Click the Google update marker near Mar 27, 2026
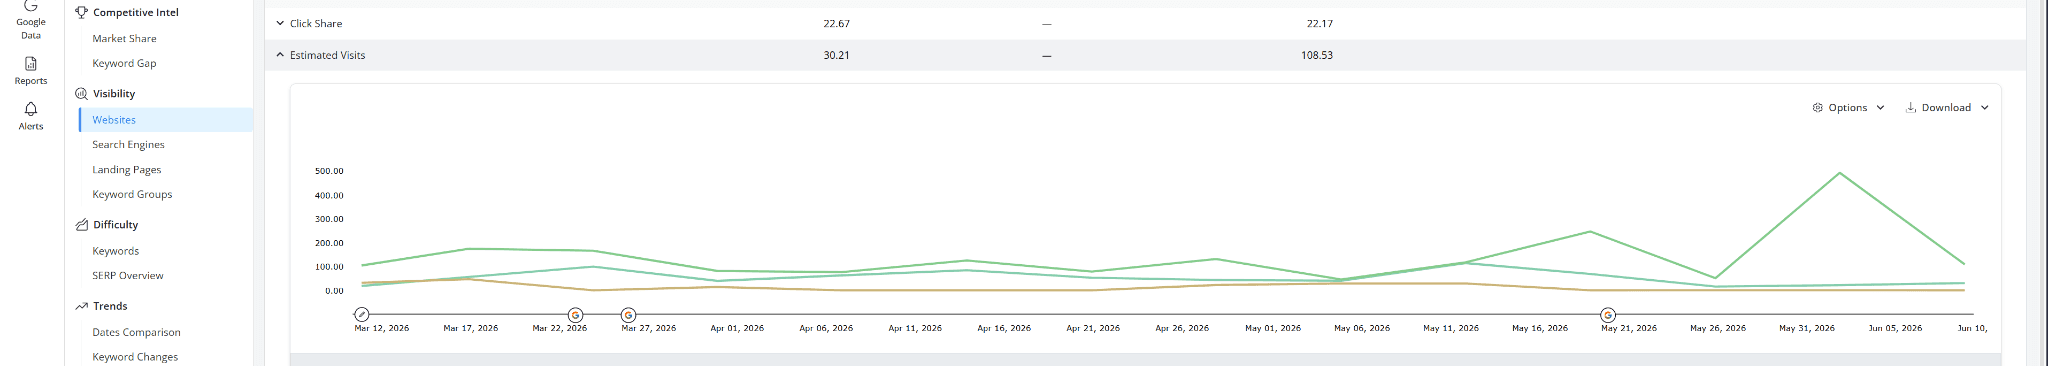 628,315
